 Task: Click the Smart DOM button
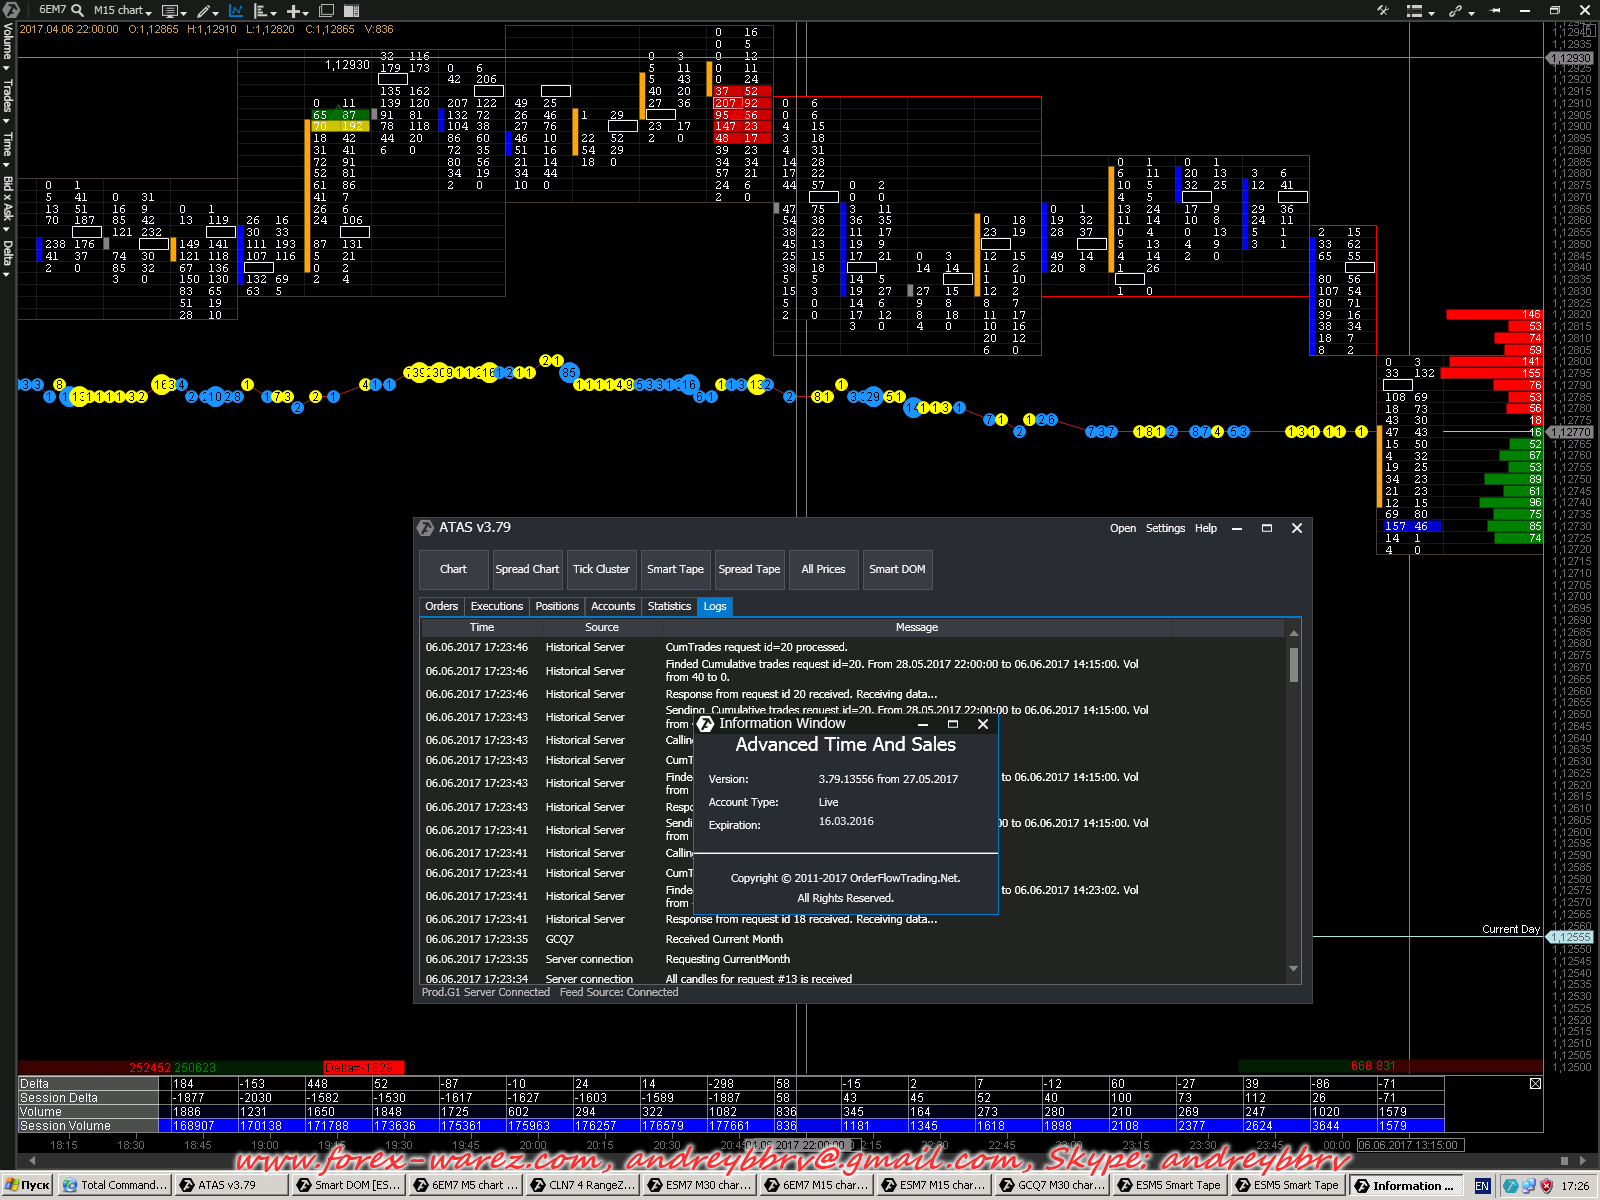pos(897,569)
